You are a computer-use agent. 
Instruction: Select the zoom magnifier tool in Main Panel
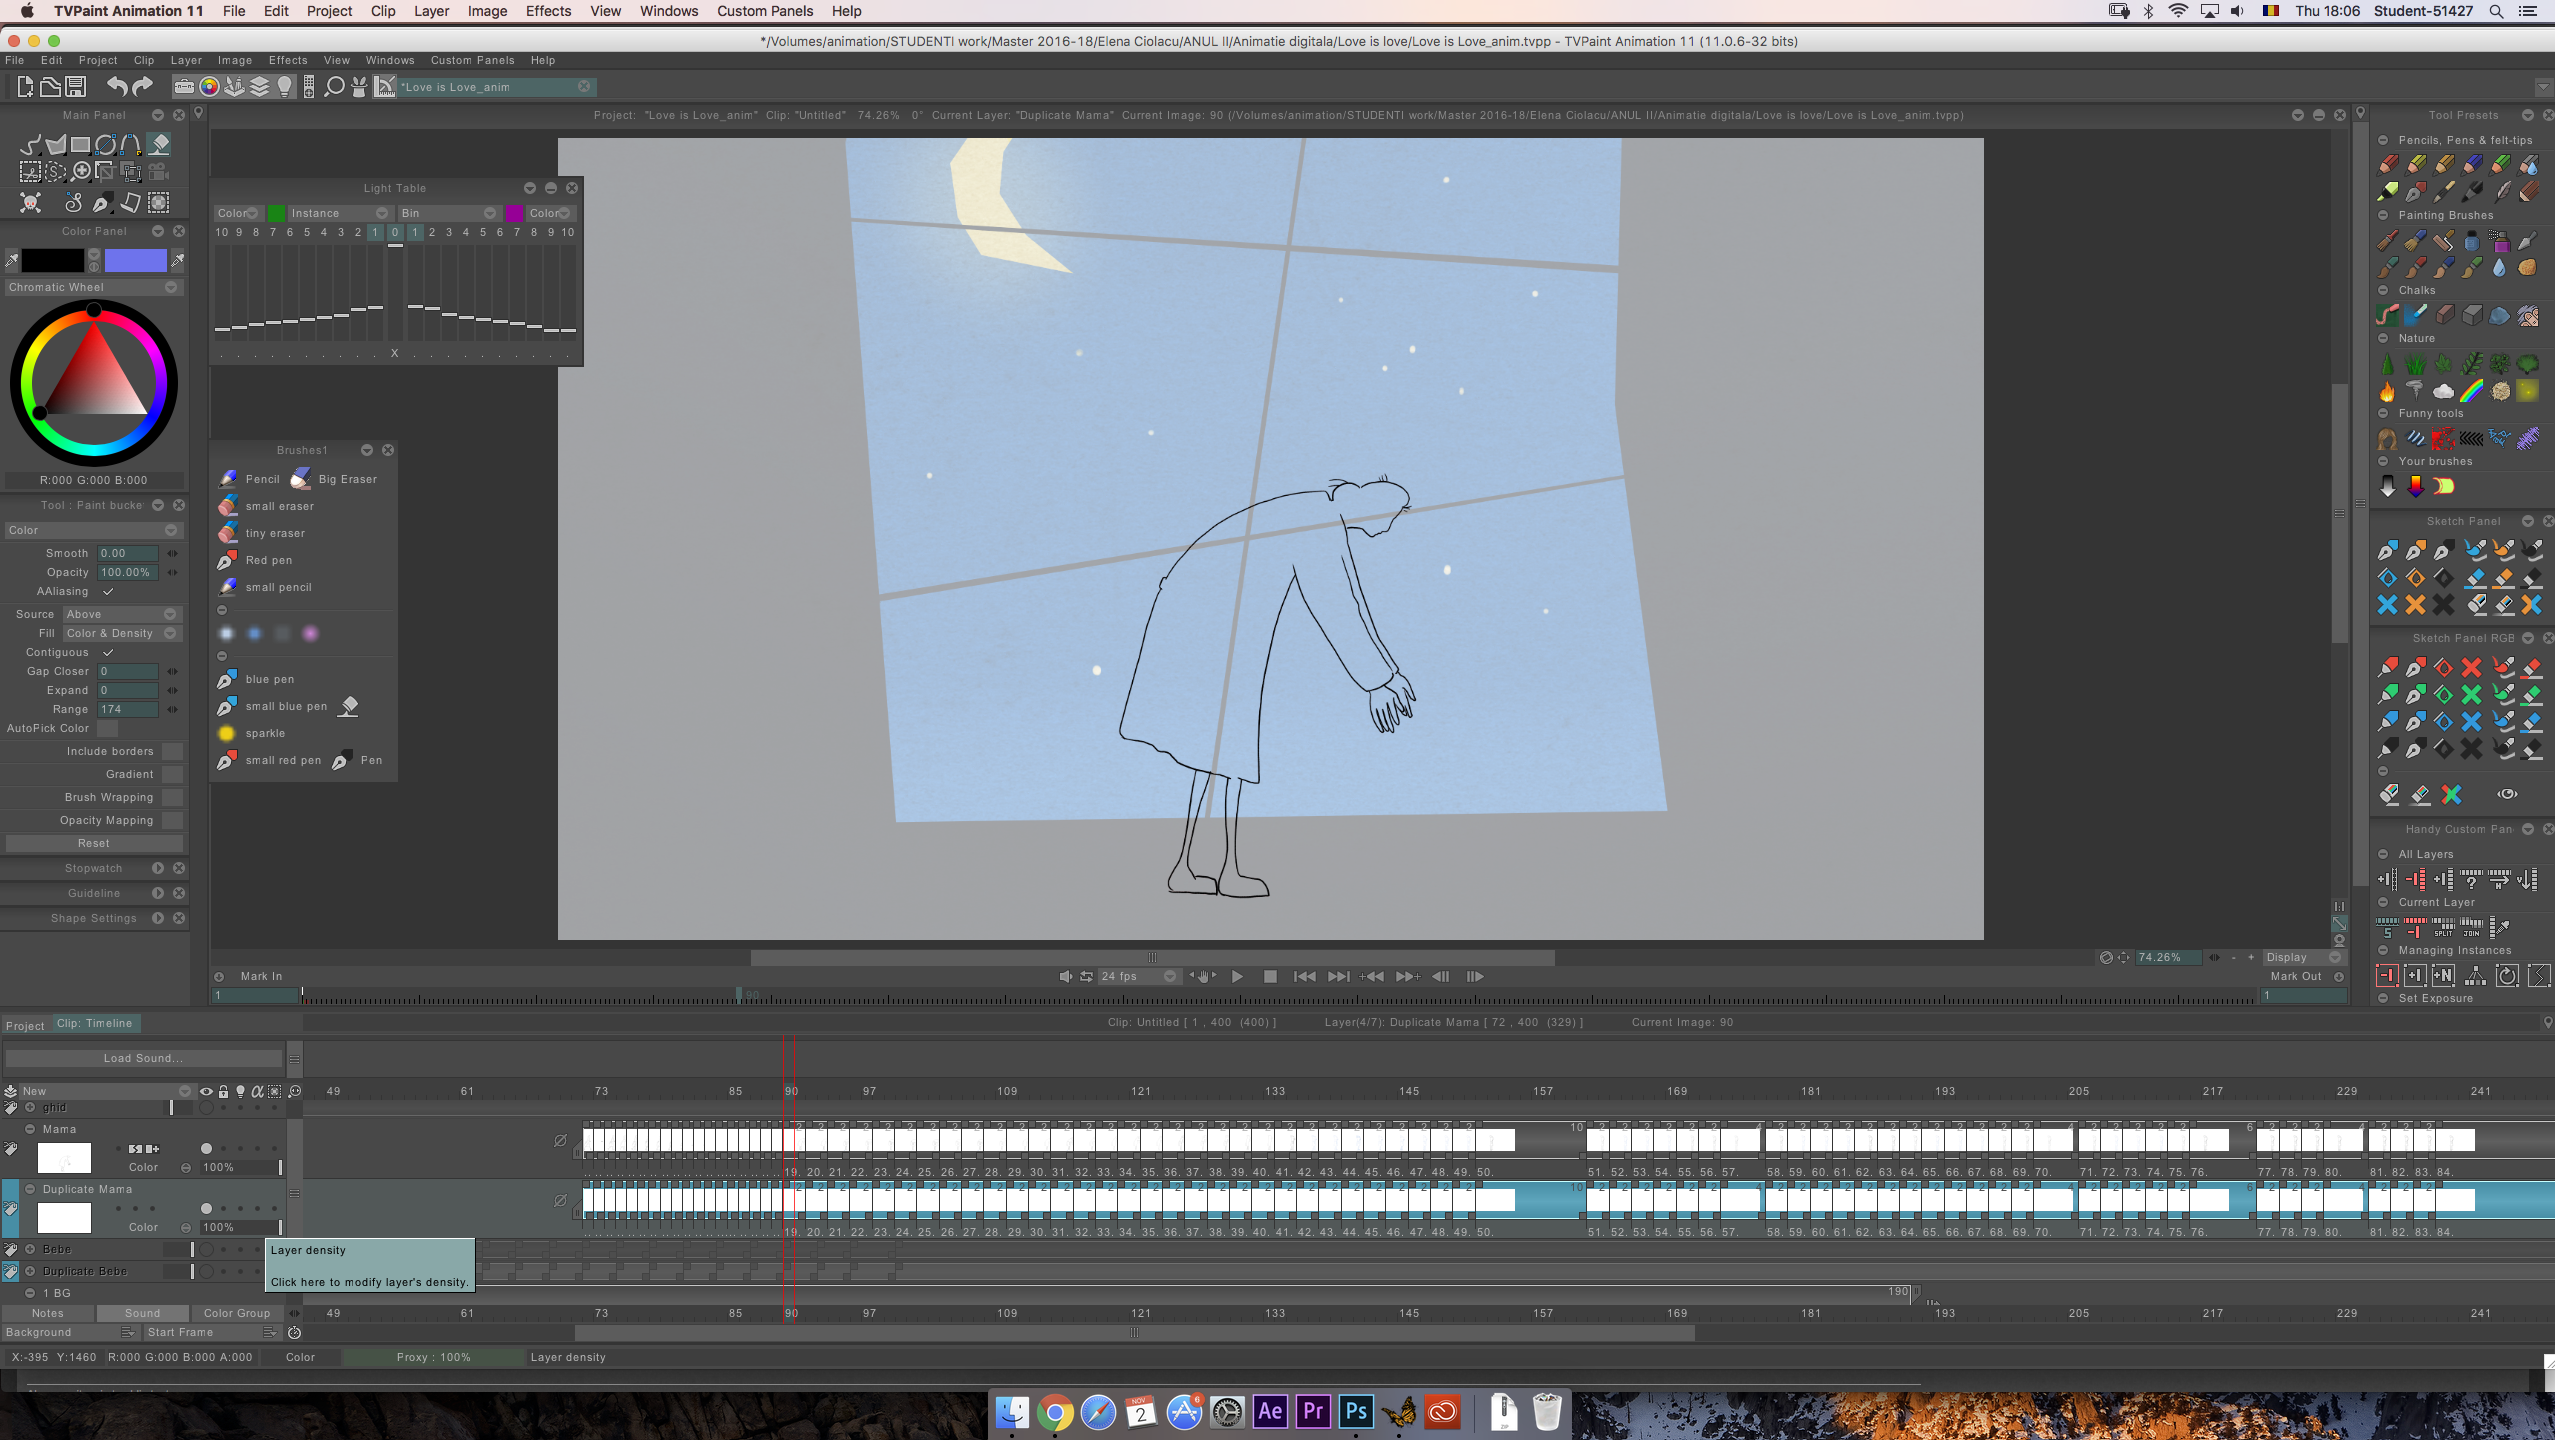click(x=82, y=172)
